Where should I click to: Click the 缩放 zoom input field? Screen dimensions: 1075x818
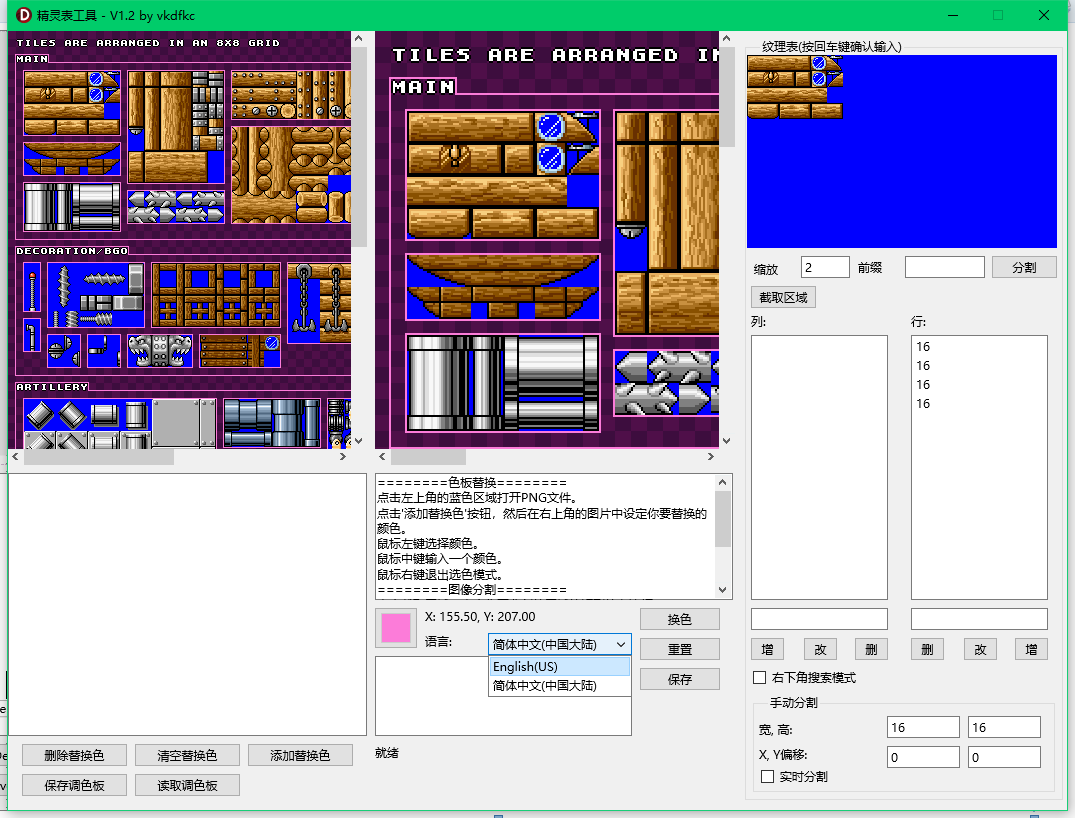(x=825, y=267)
